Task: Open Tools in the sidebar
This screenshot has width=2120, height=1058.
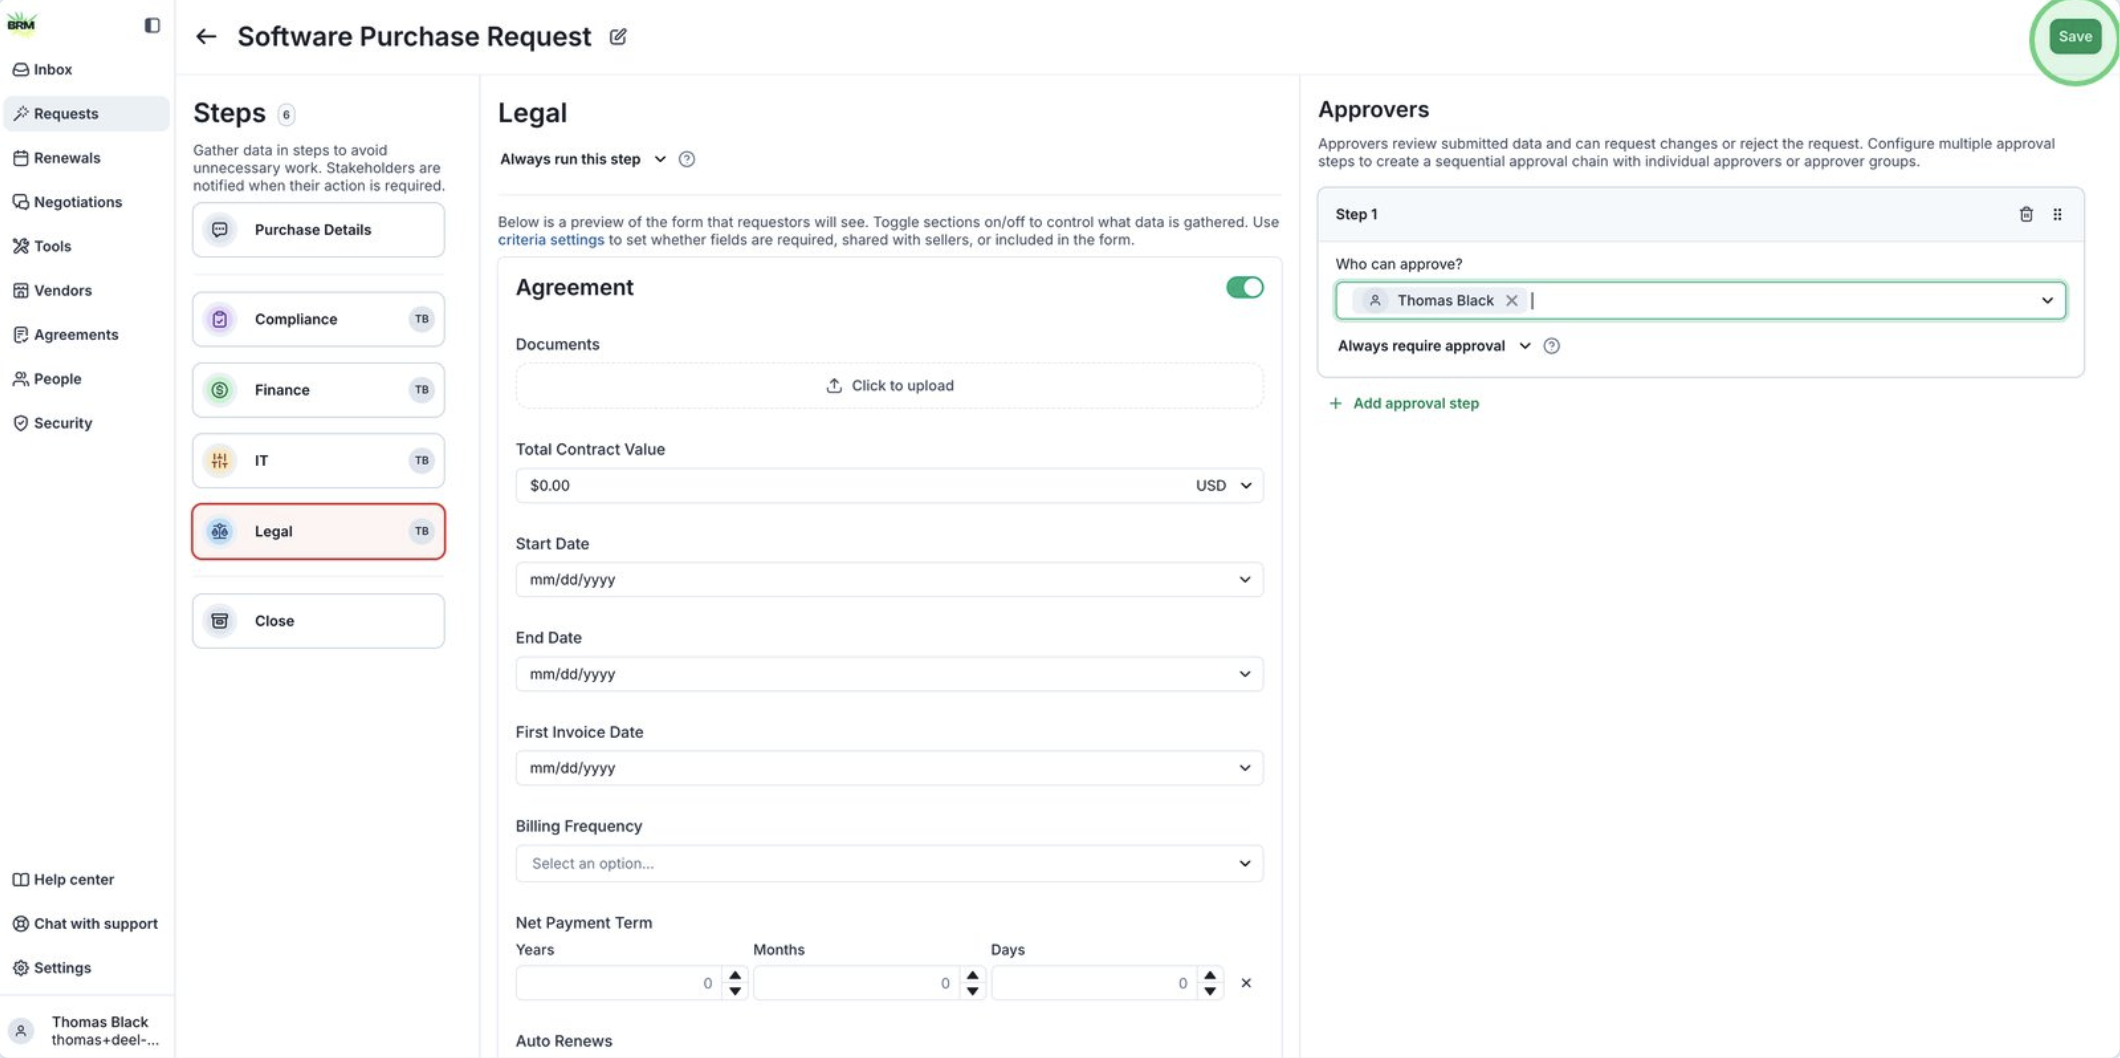Action: [86, 246]
